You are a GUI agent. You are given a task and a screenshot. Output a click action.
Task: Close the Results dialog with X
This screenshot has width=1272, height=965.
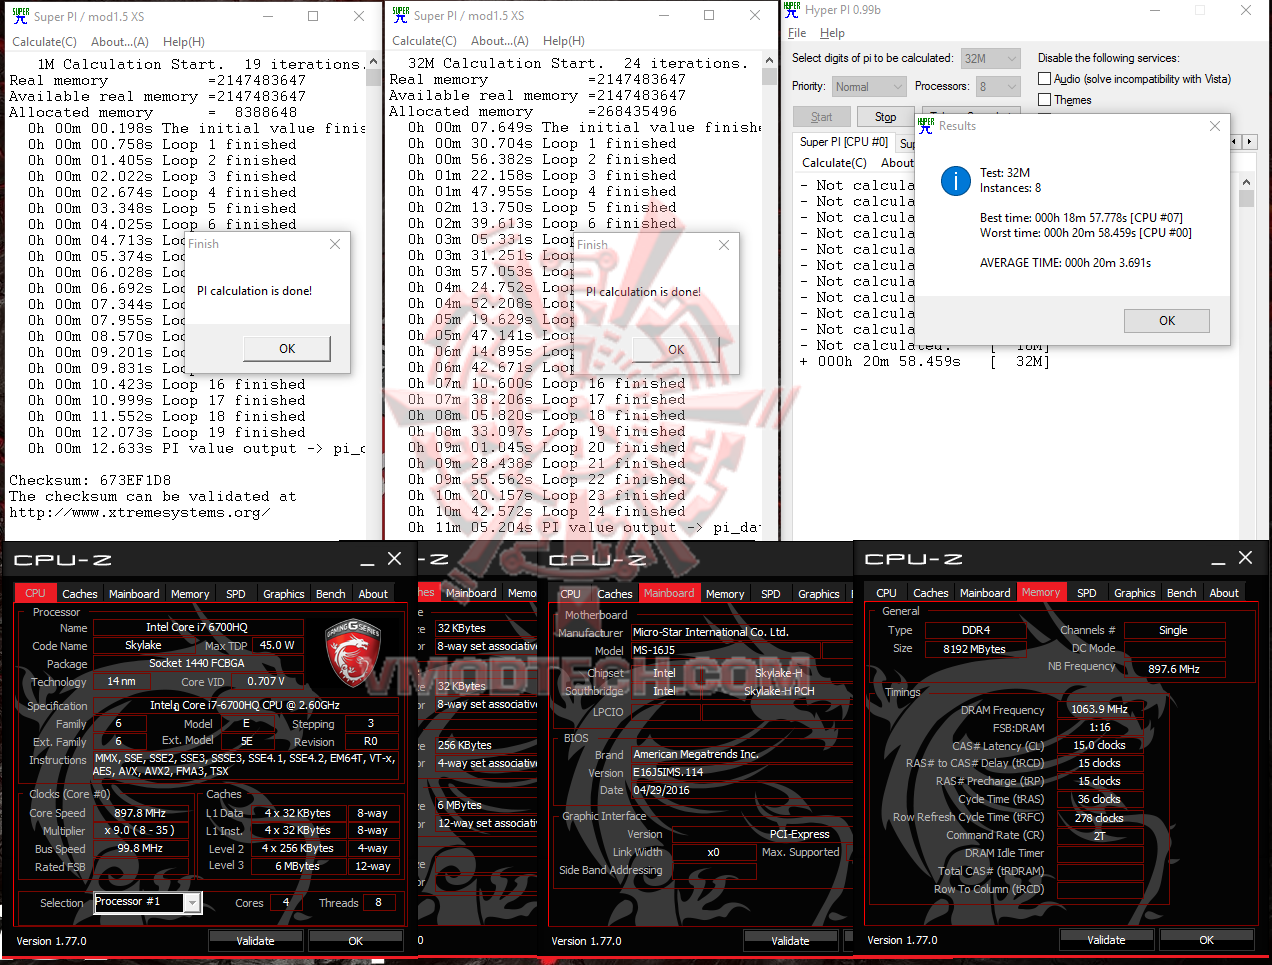[1214, 126]
